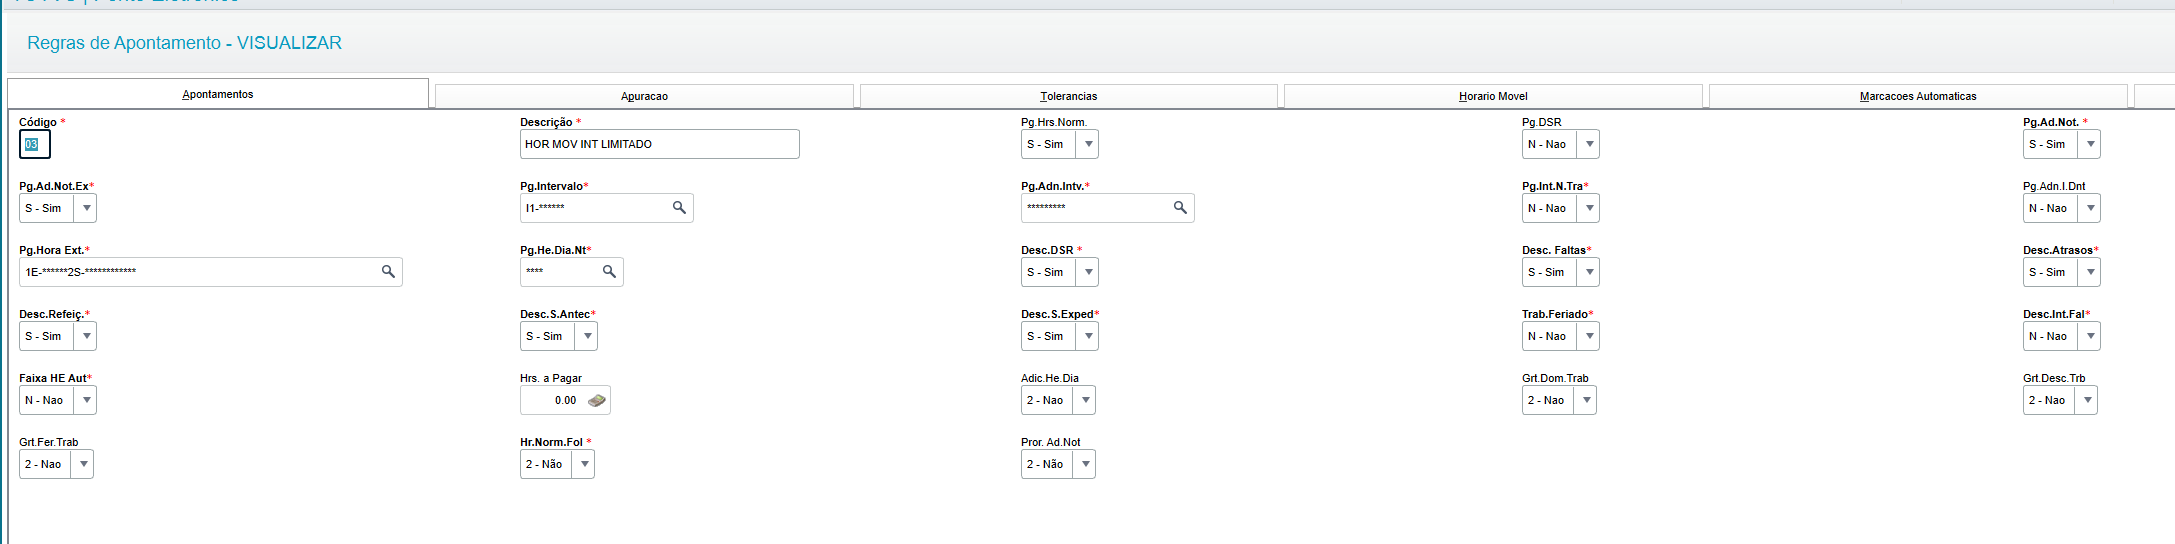Switch to the Apuracao tab
Screen dimensions: 2175x544
(x=644, y=96)
